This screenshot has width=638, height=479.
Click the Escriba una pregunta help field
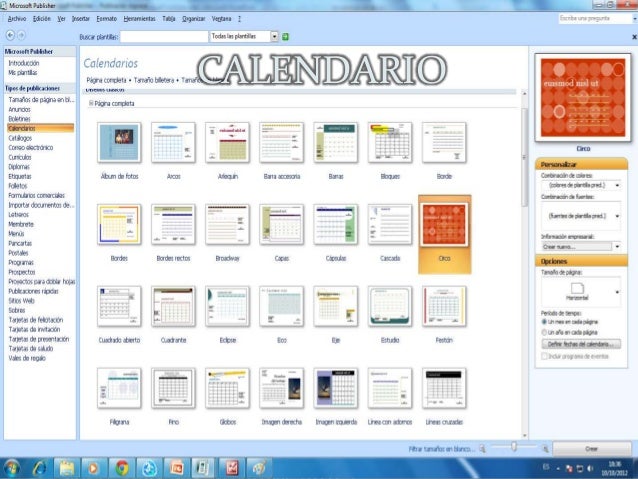point(594,18)
